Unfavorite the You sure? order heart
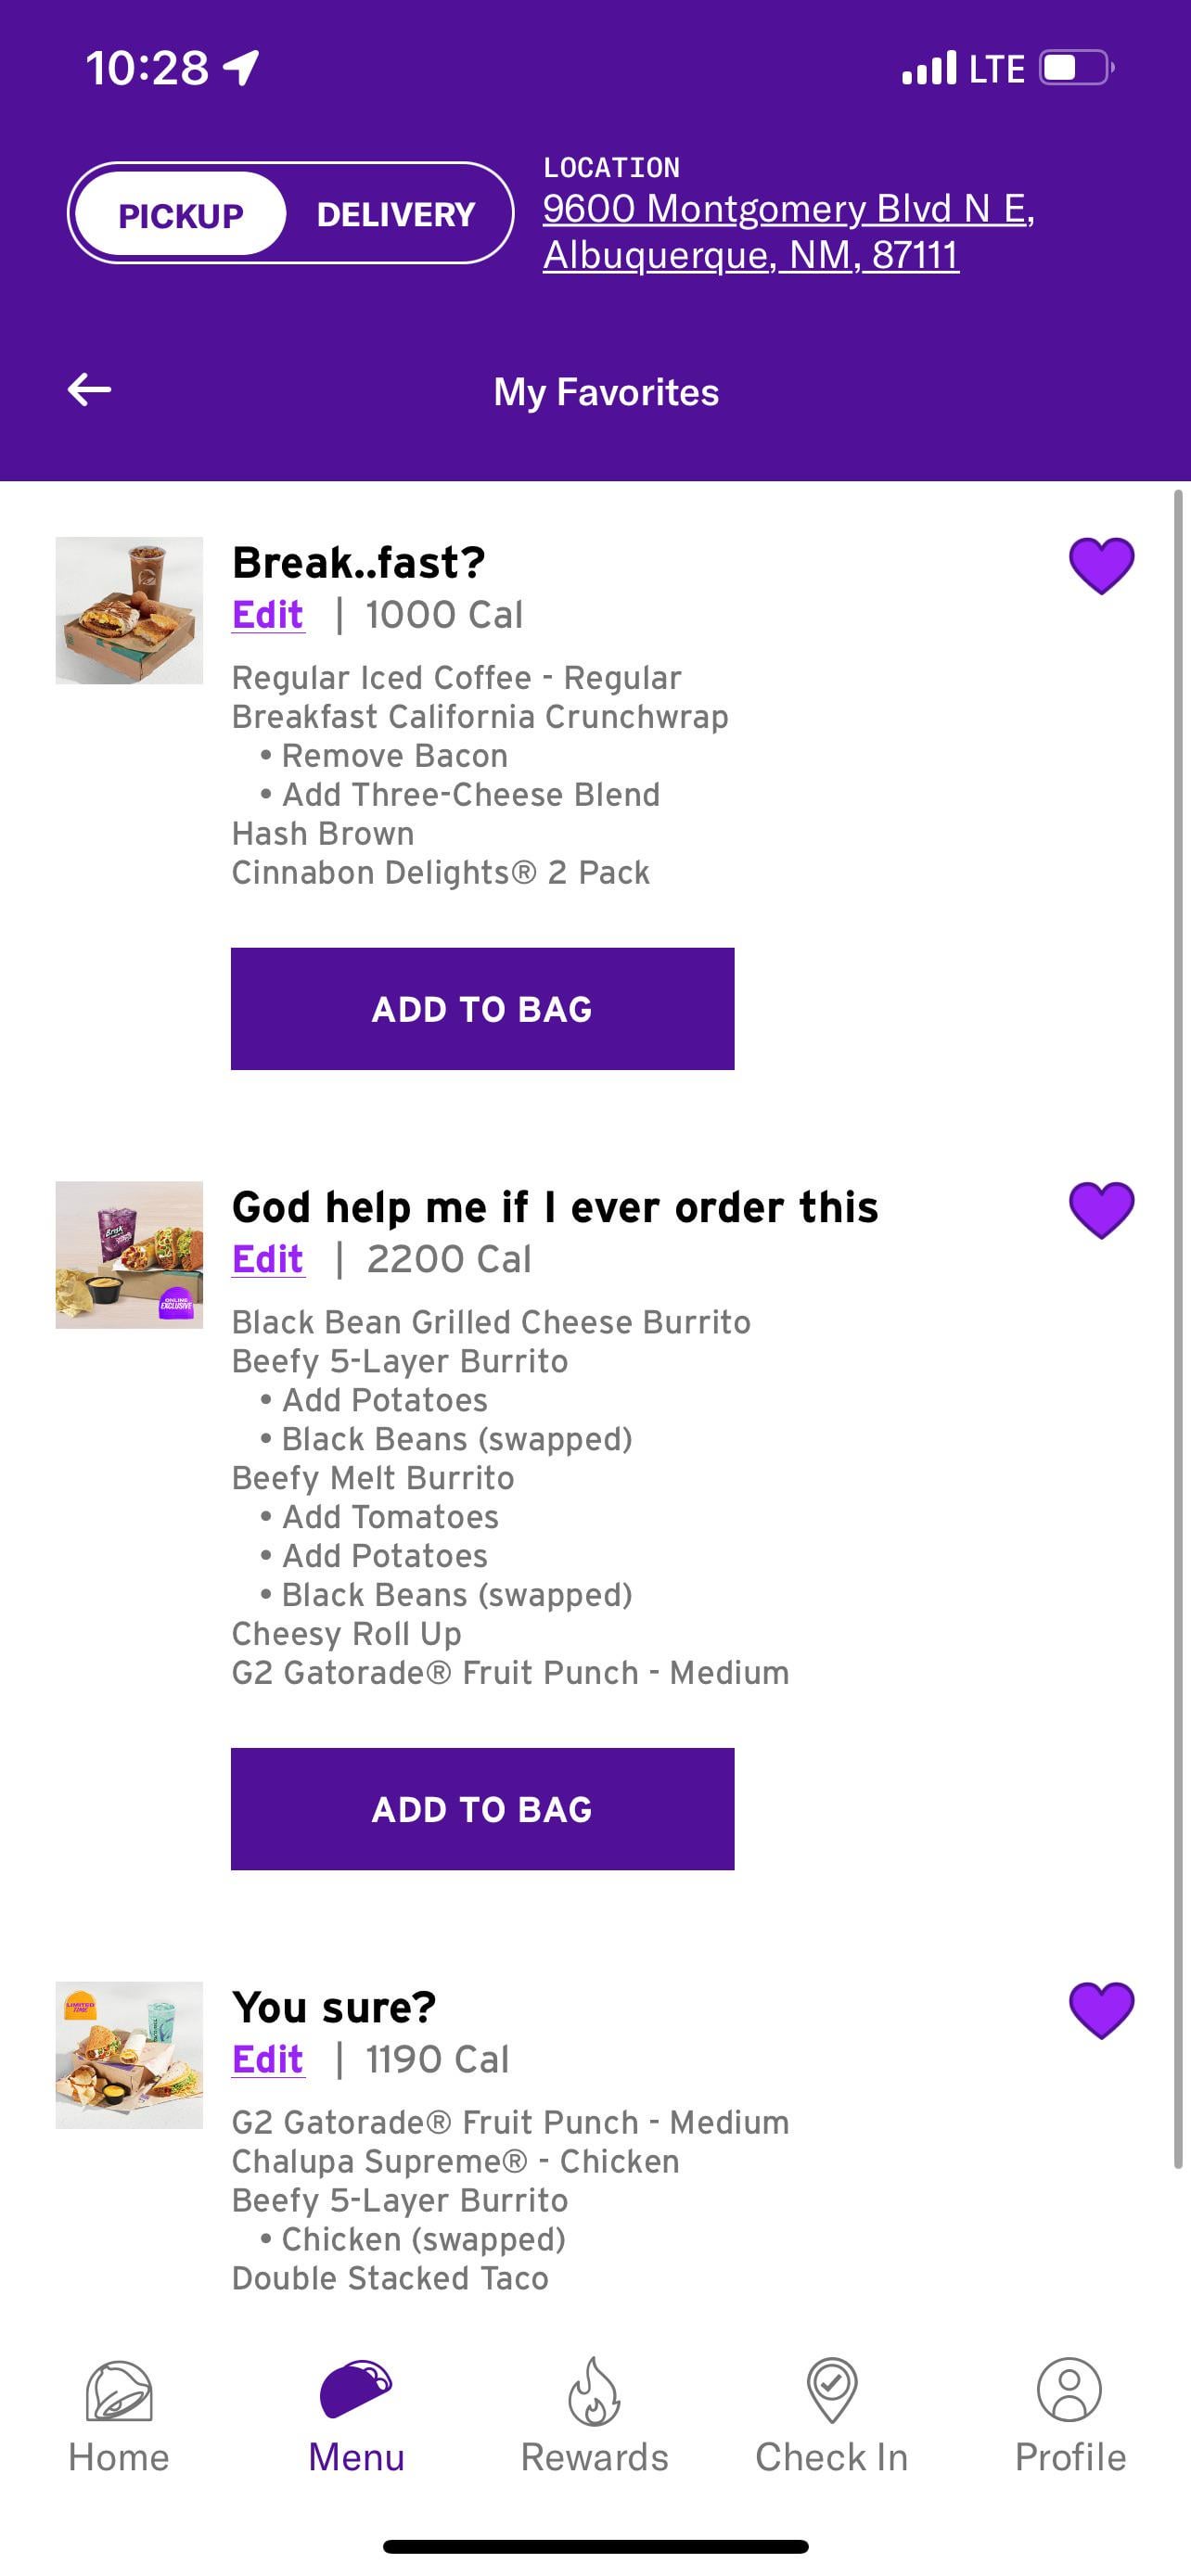The height and width of the screenshot is (2576, 1191). [1101, 2010]
